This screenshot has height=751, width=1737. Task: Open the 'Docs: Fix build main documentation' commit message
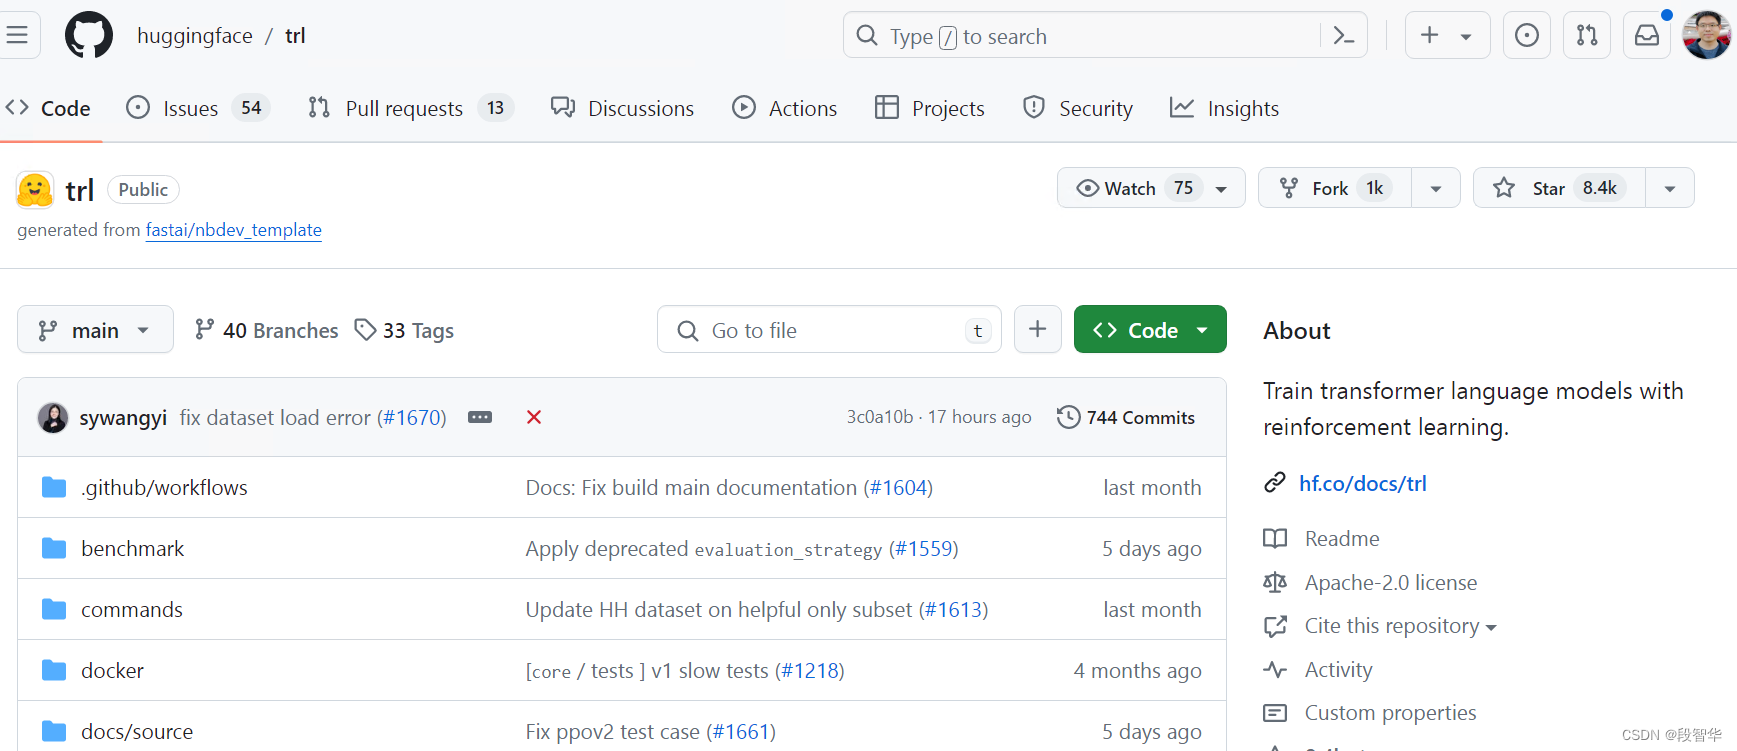pyautogui.click(x=691, y=488)
